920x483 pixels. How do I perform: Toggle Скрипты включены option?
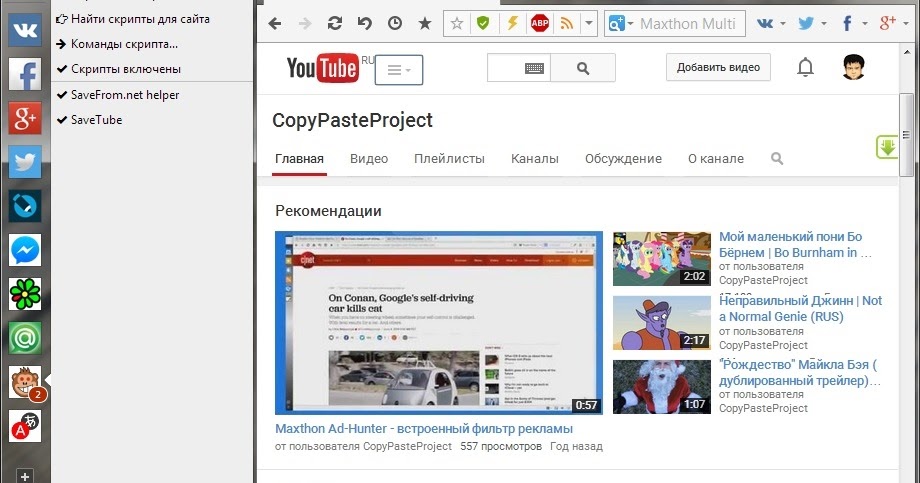pos(119,69)
